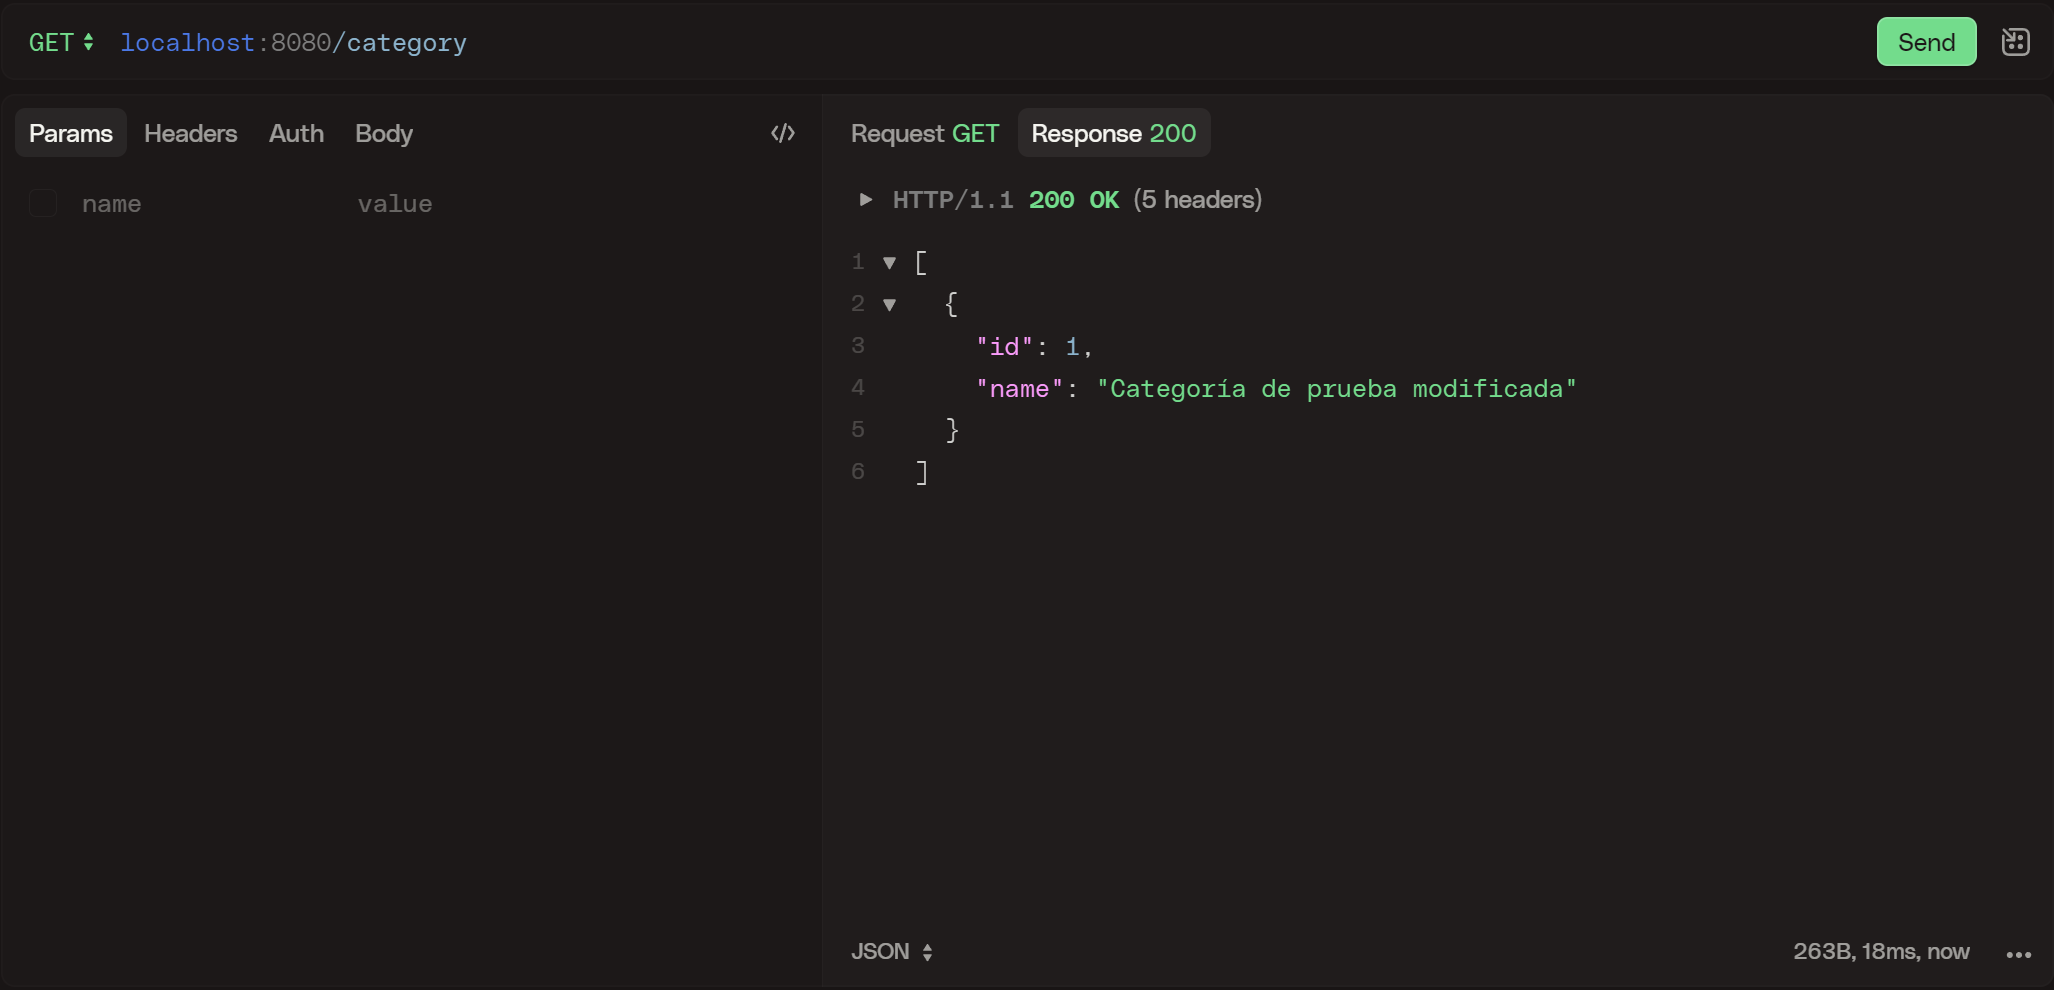The width and height of the screenshot is (2054, 990).
Task: Click the "Categoría de prueba modificada" string value
Action: coord(1336,389)
